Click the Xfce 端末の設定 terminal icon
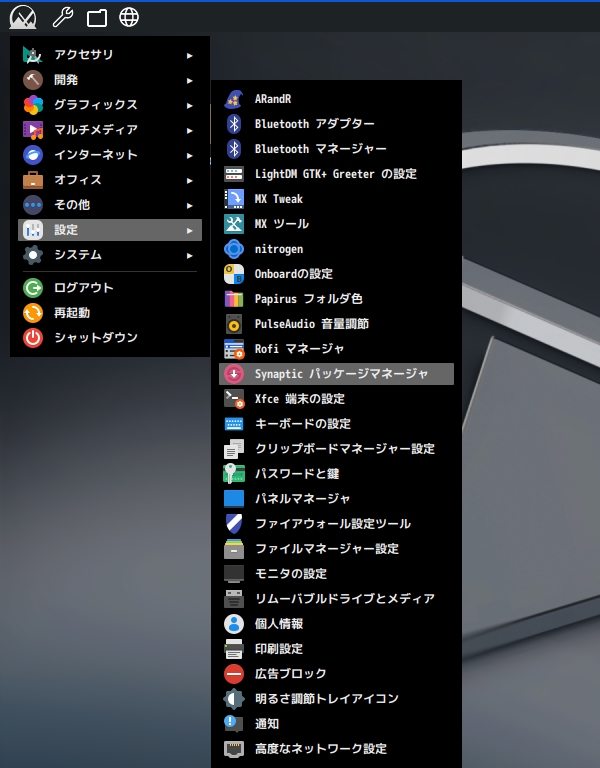 (234, 399)
